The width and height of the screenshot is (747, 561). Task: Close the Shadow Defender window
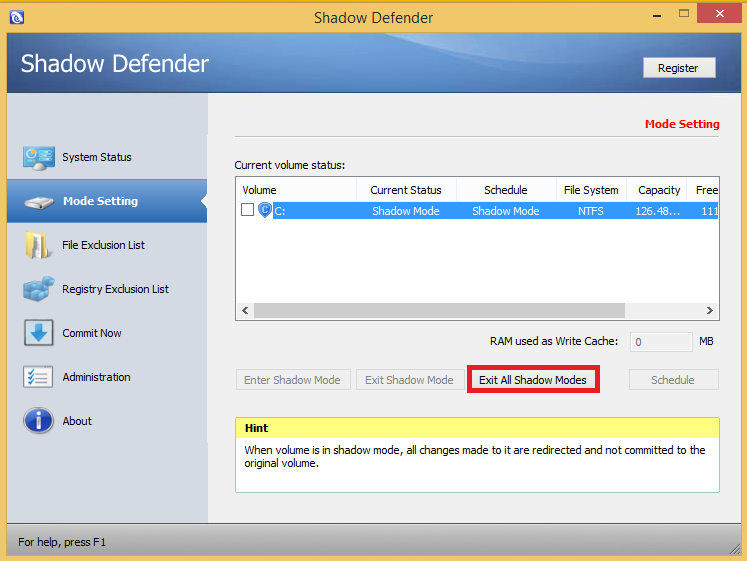click(719, 13)
